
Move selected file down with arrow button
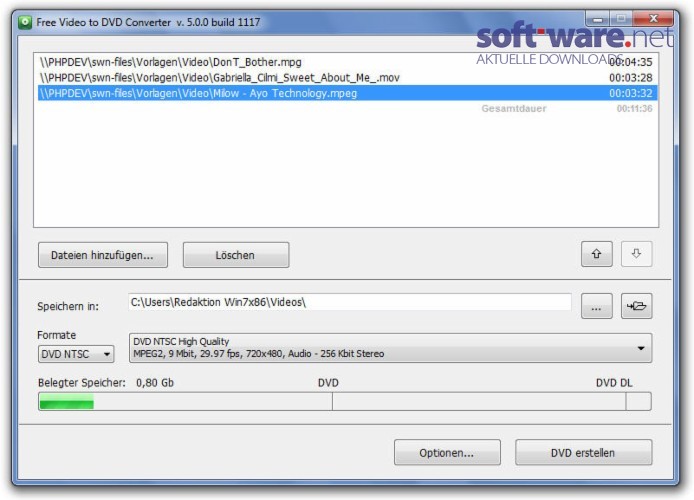pos(636,254)
